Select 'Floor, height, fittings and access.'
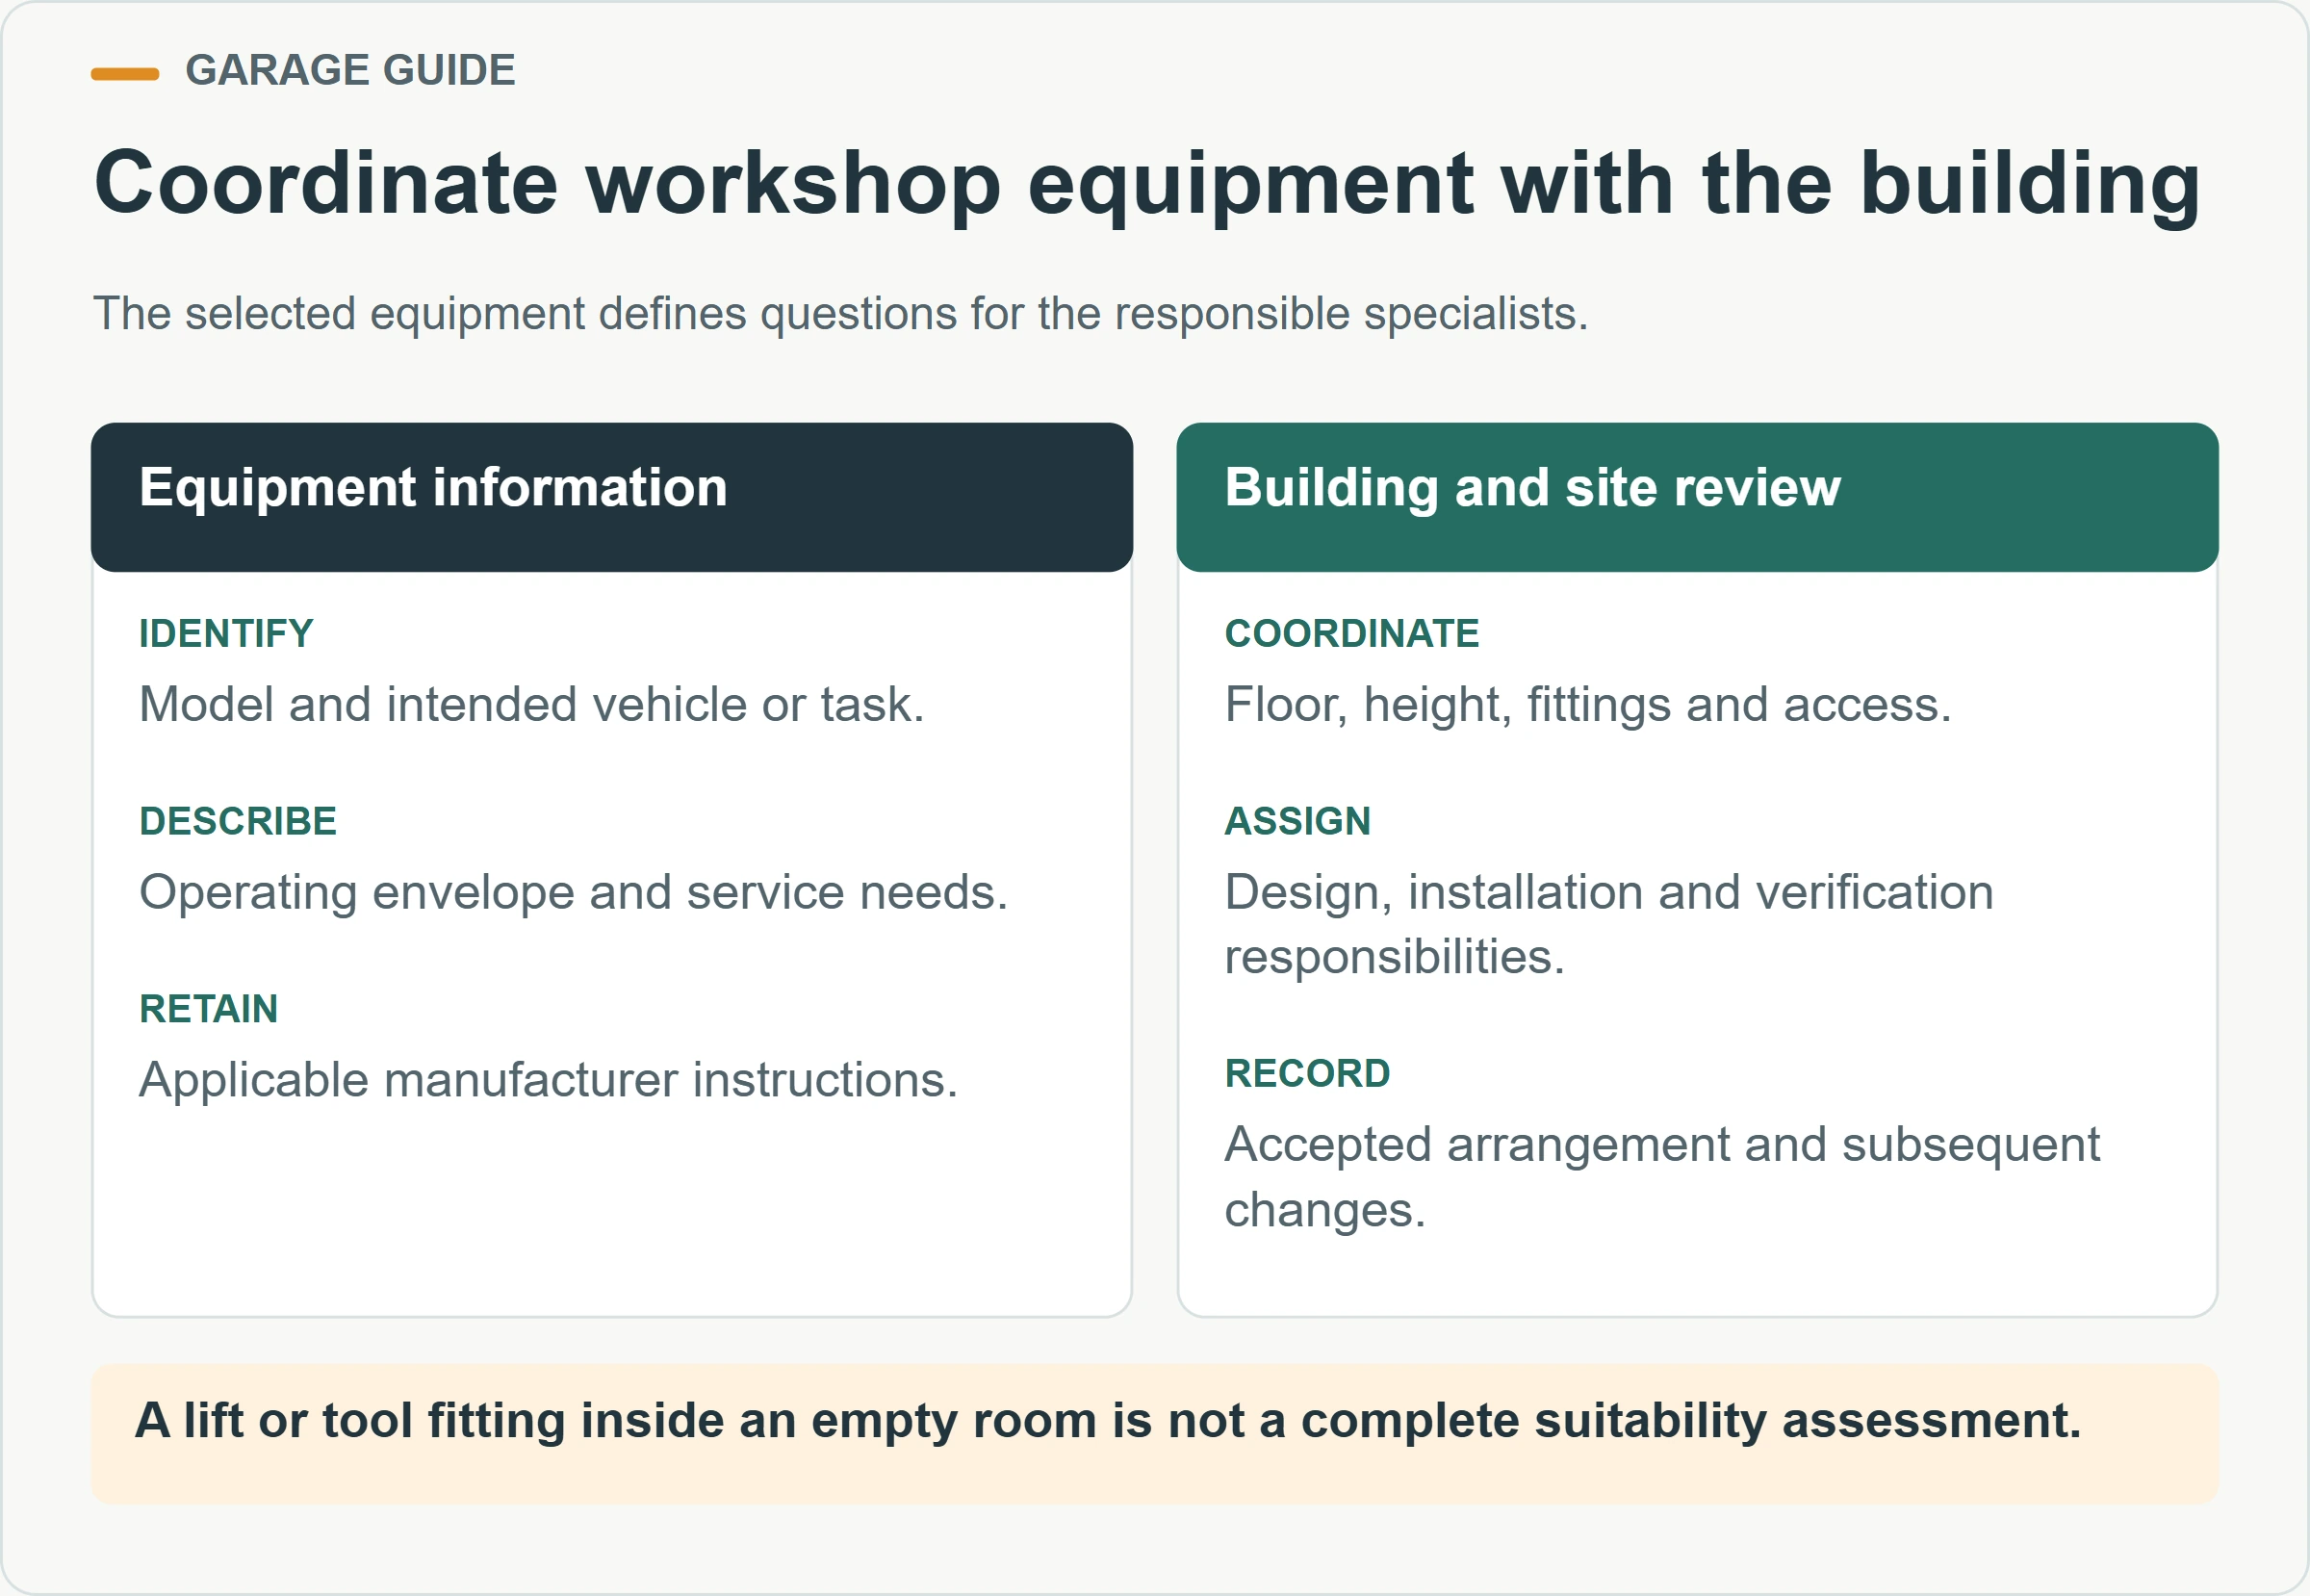The height and width of the screenshot is (1596, 2310). pos(1588,705)
